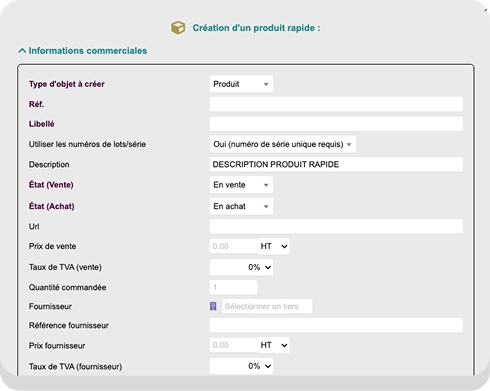The image size is (490, 391).
Task: Click the Libellé label
Action: click(41, 124)
